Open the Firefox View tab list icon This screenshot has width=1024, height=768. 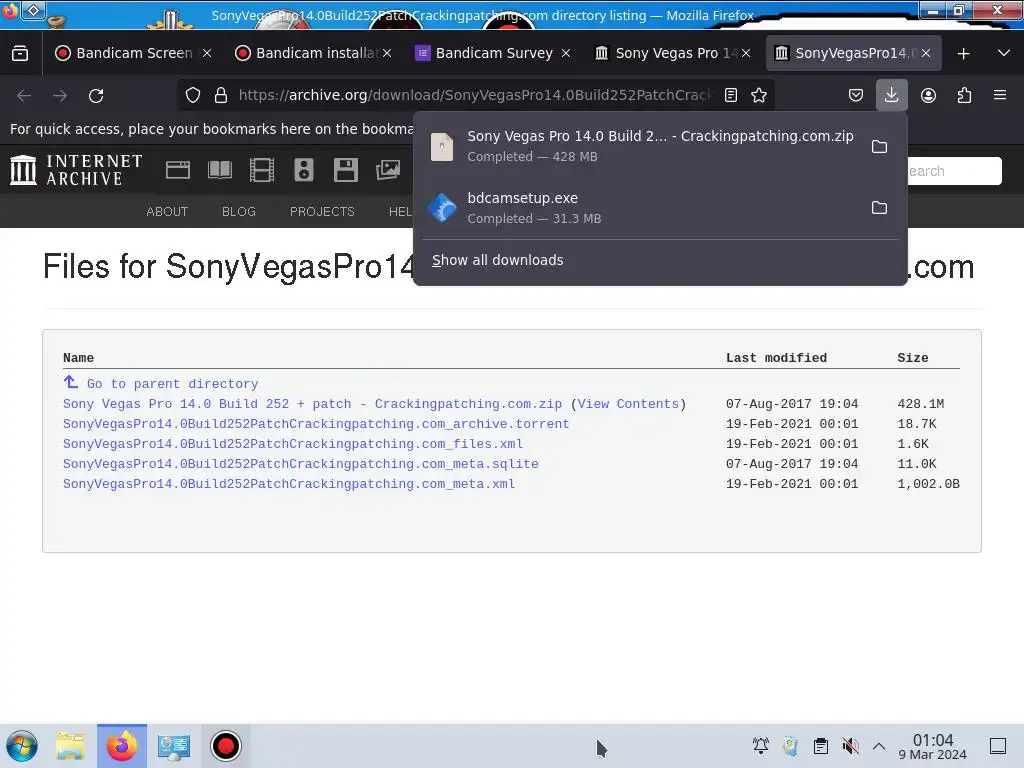[20, 53]
